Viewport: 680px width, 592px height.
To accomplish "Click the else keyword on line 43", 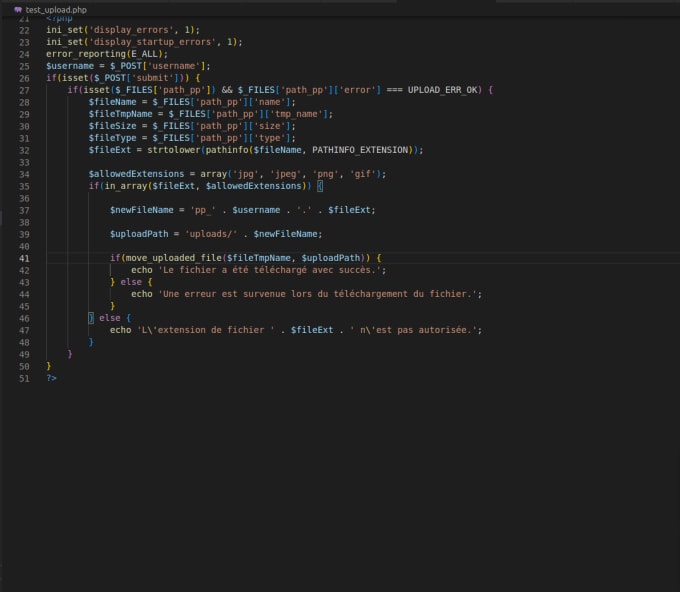I will click(x=131, y=282).
